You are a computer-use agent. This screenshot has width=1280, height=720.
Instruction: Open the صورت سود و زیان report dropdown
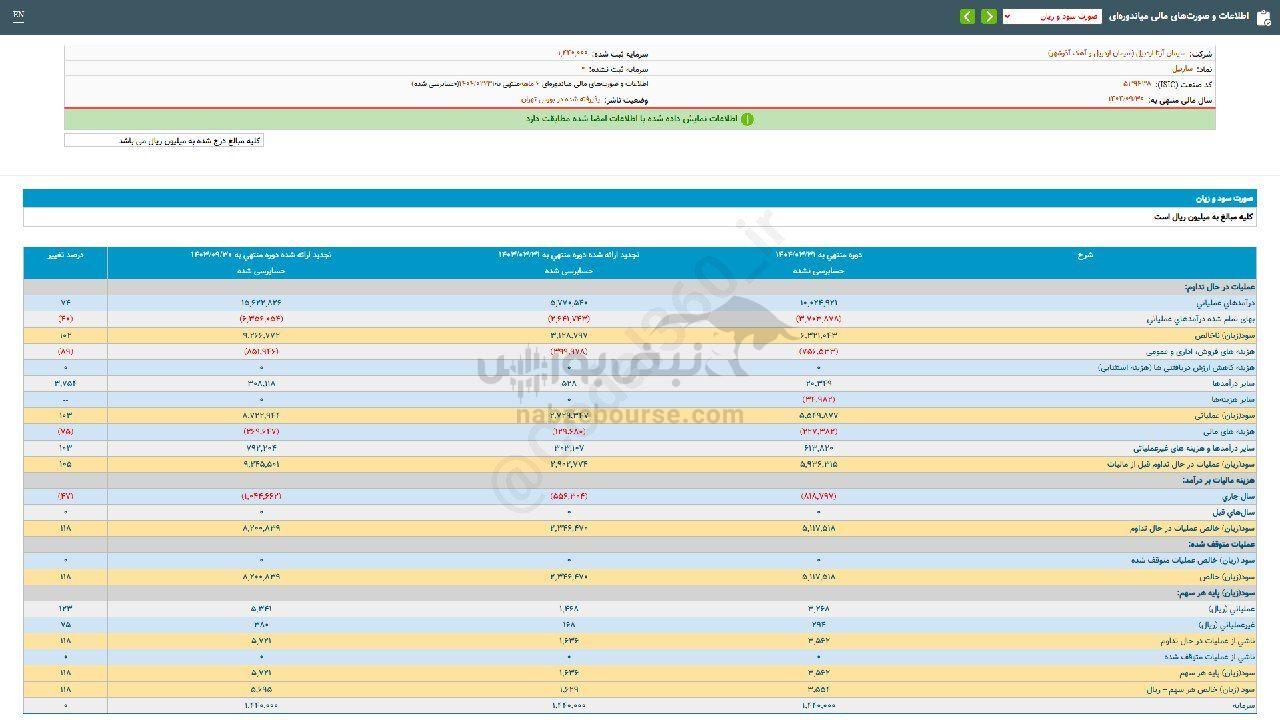click(1051, 16)
